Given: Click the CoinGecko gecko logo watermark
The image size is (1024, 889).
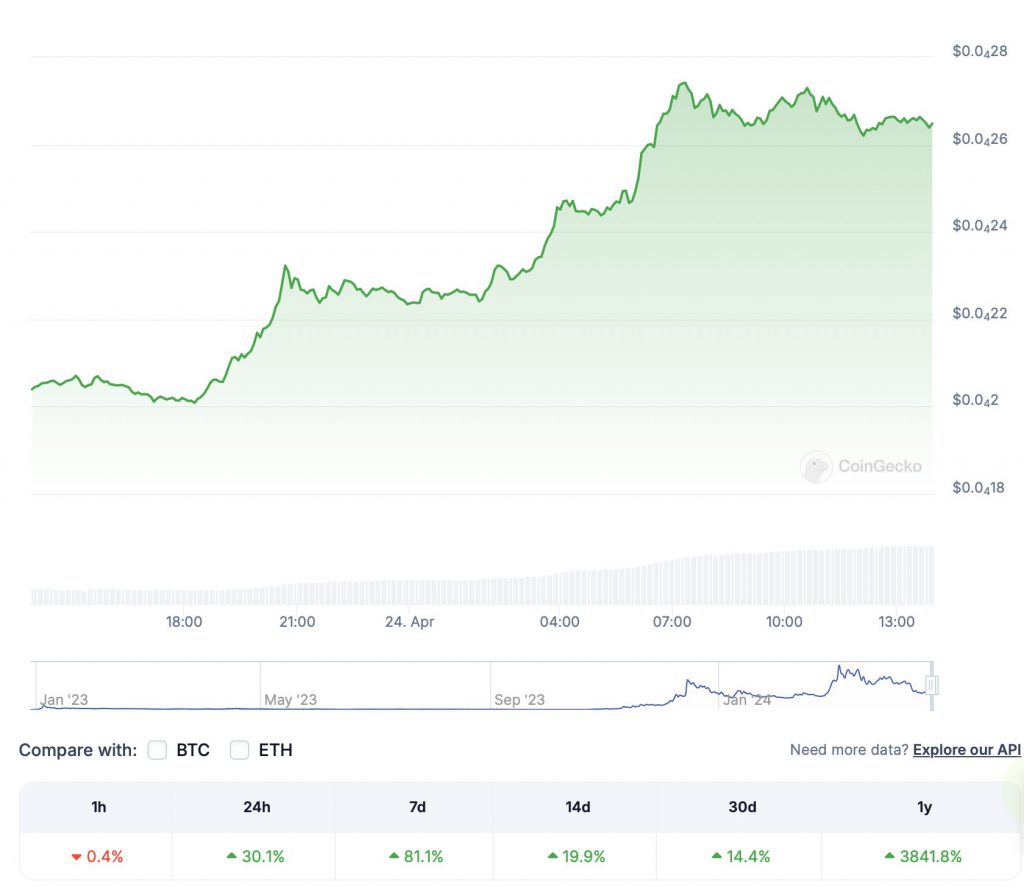Looking at the screenshot, I should tap(817, 465).
